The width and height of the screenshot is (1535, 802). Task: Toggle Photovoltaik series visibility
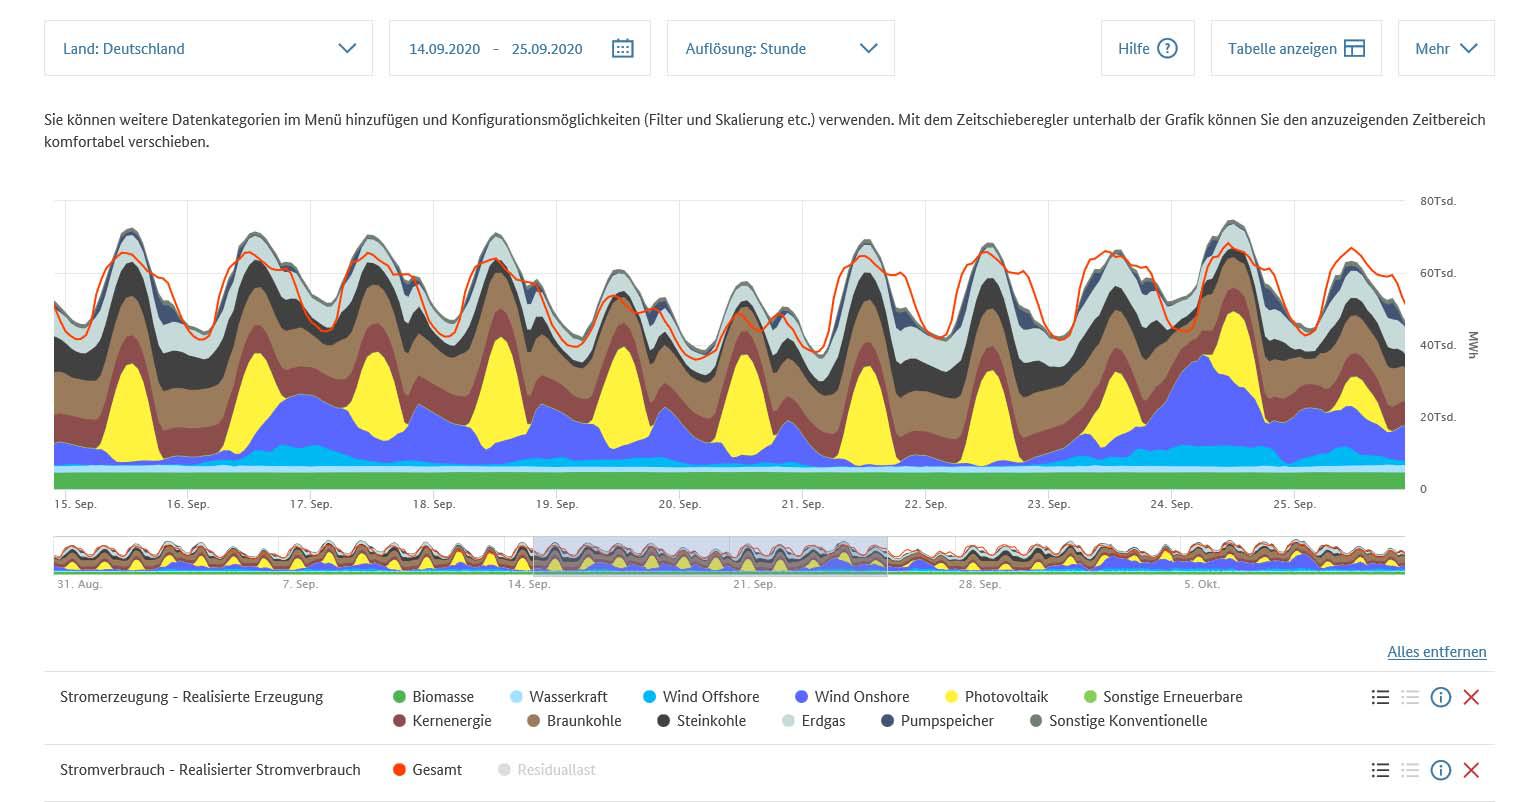[x=1006, y=697]
